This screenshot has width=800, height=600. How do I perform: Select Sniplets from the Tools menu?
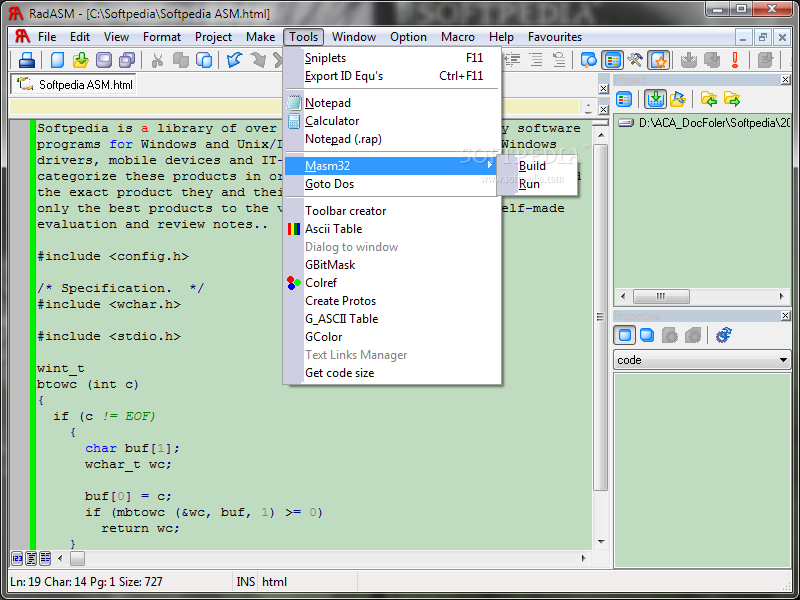392,58
